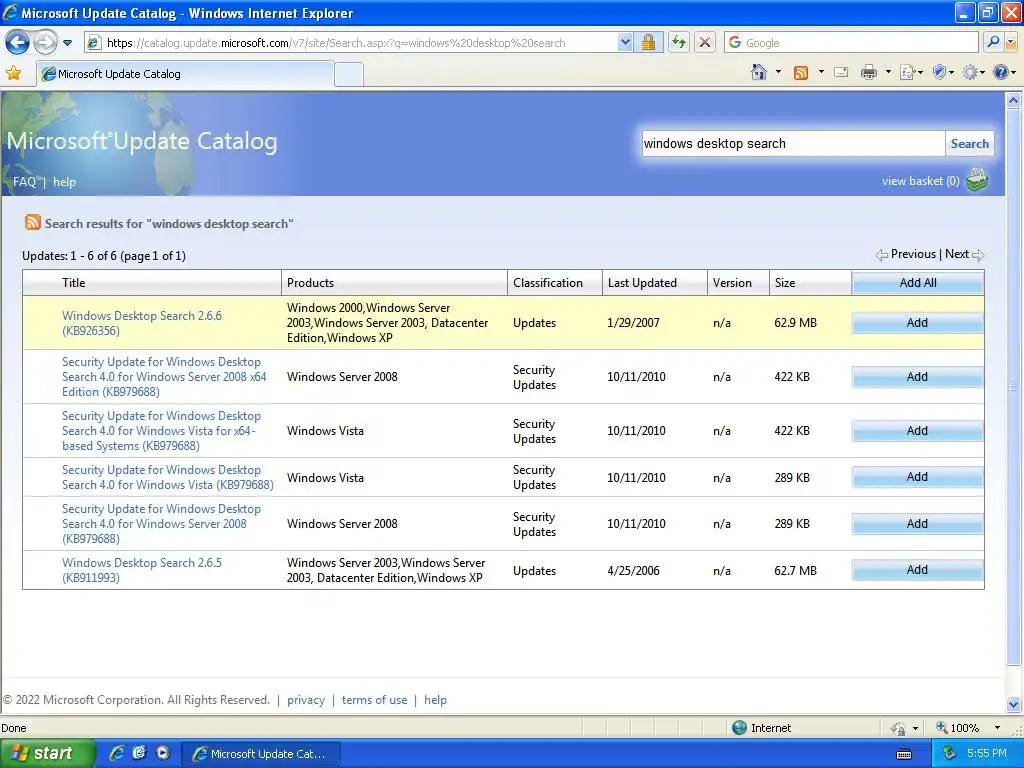Open Security Update for Vista x64-based Systems link
1024x768 pixels.
pyautogui.click(x=161, y=431)
